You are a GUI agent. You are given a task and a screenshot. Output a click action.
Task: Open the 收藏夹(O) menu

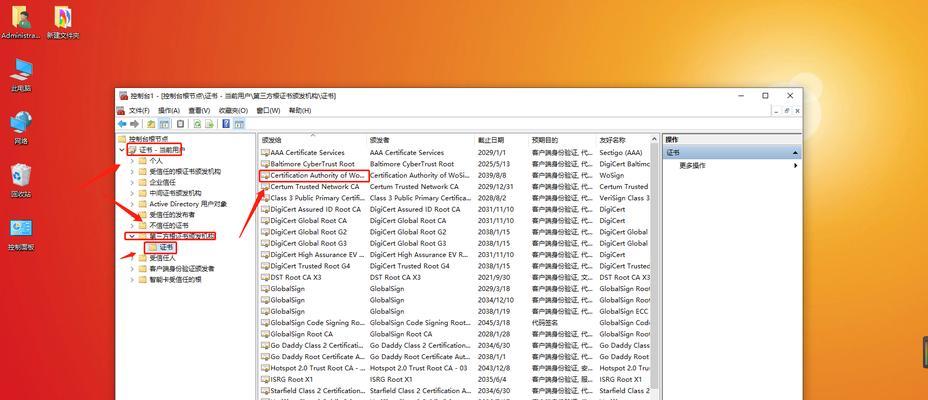pyautogui.click(x=233, y=111)
